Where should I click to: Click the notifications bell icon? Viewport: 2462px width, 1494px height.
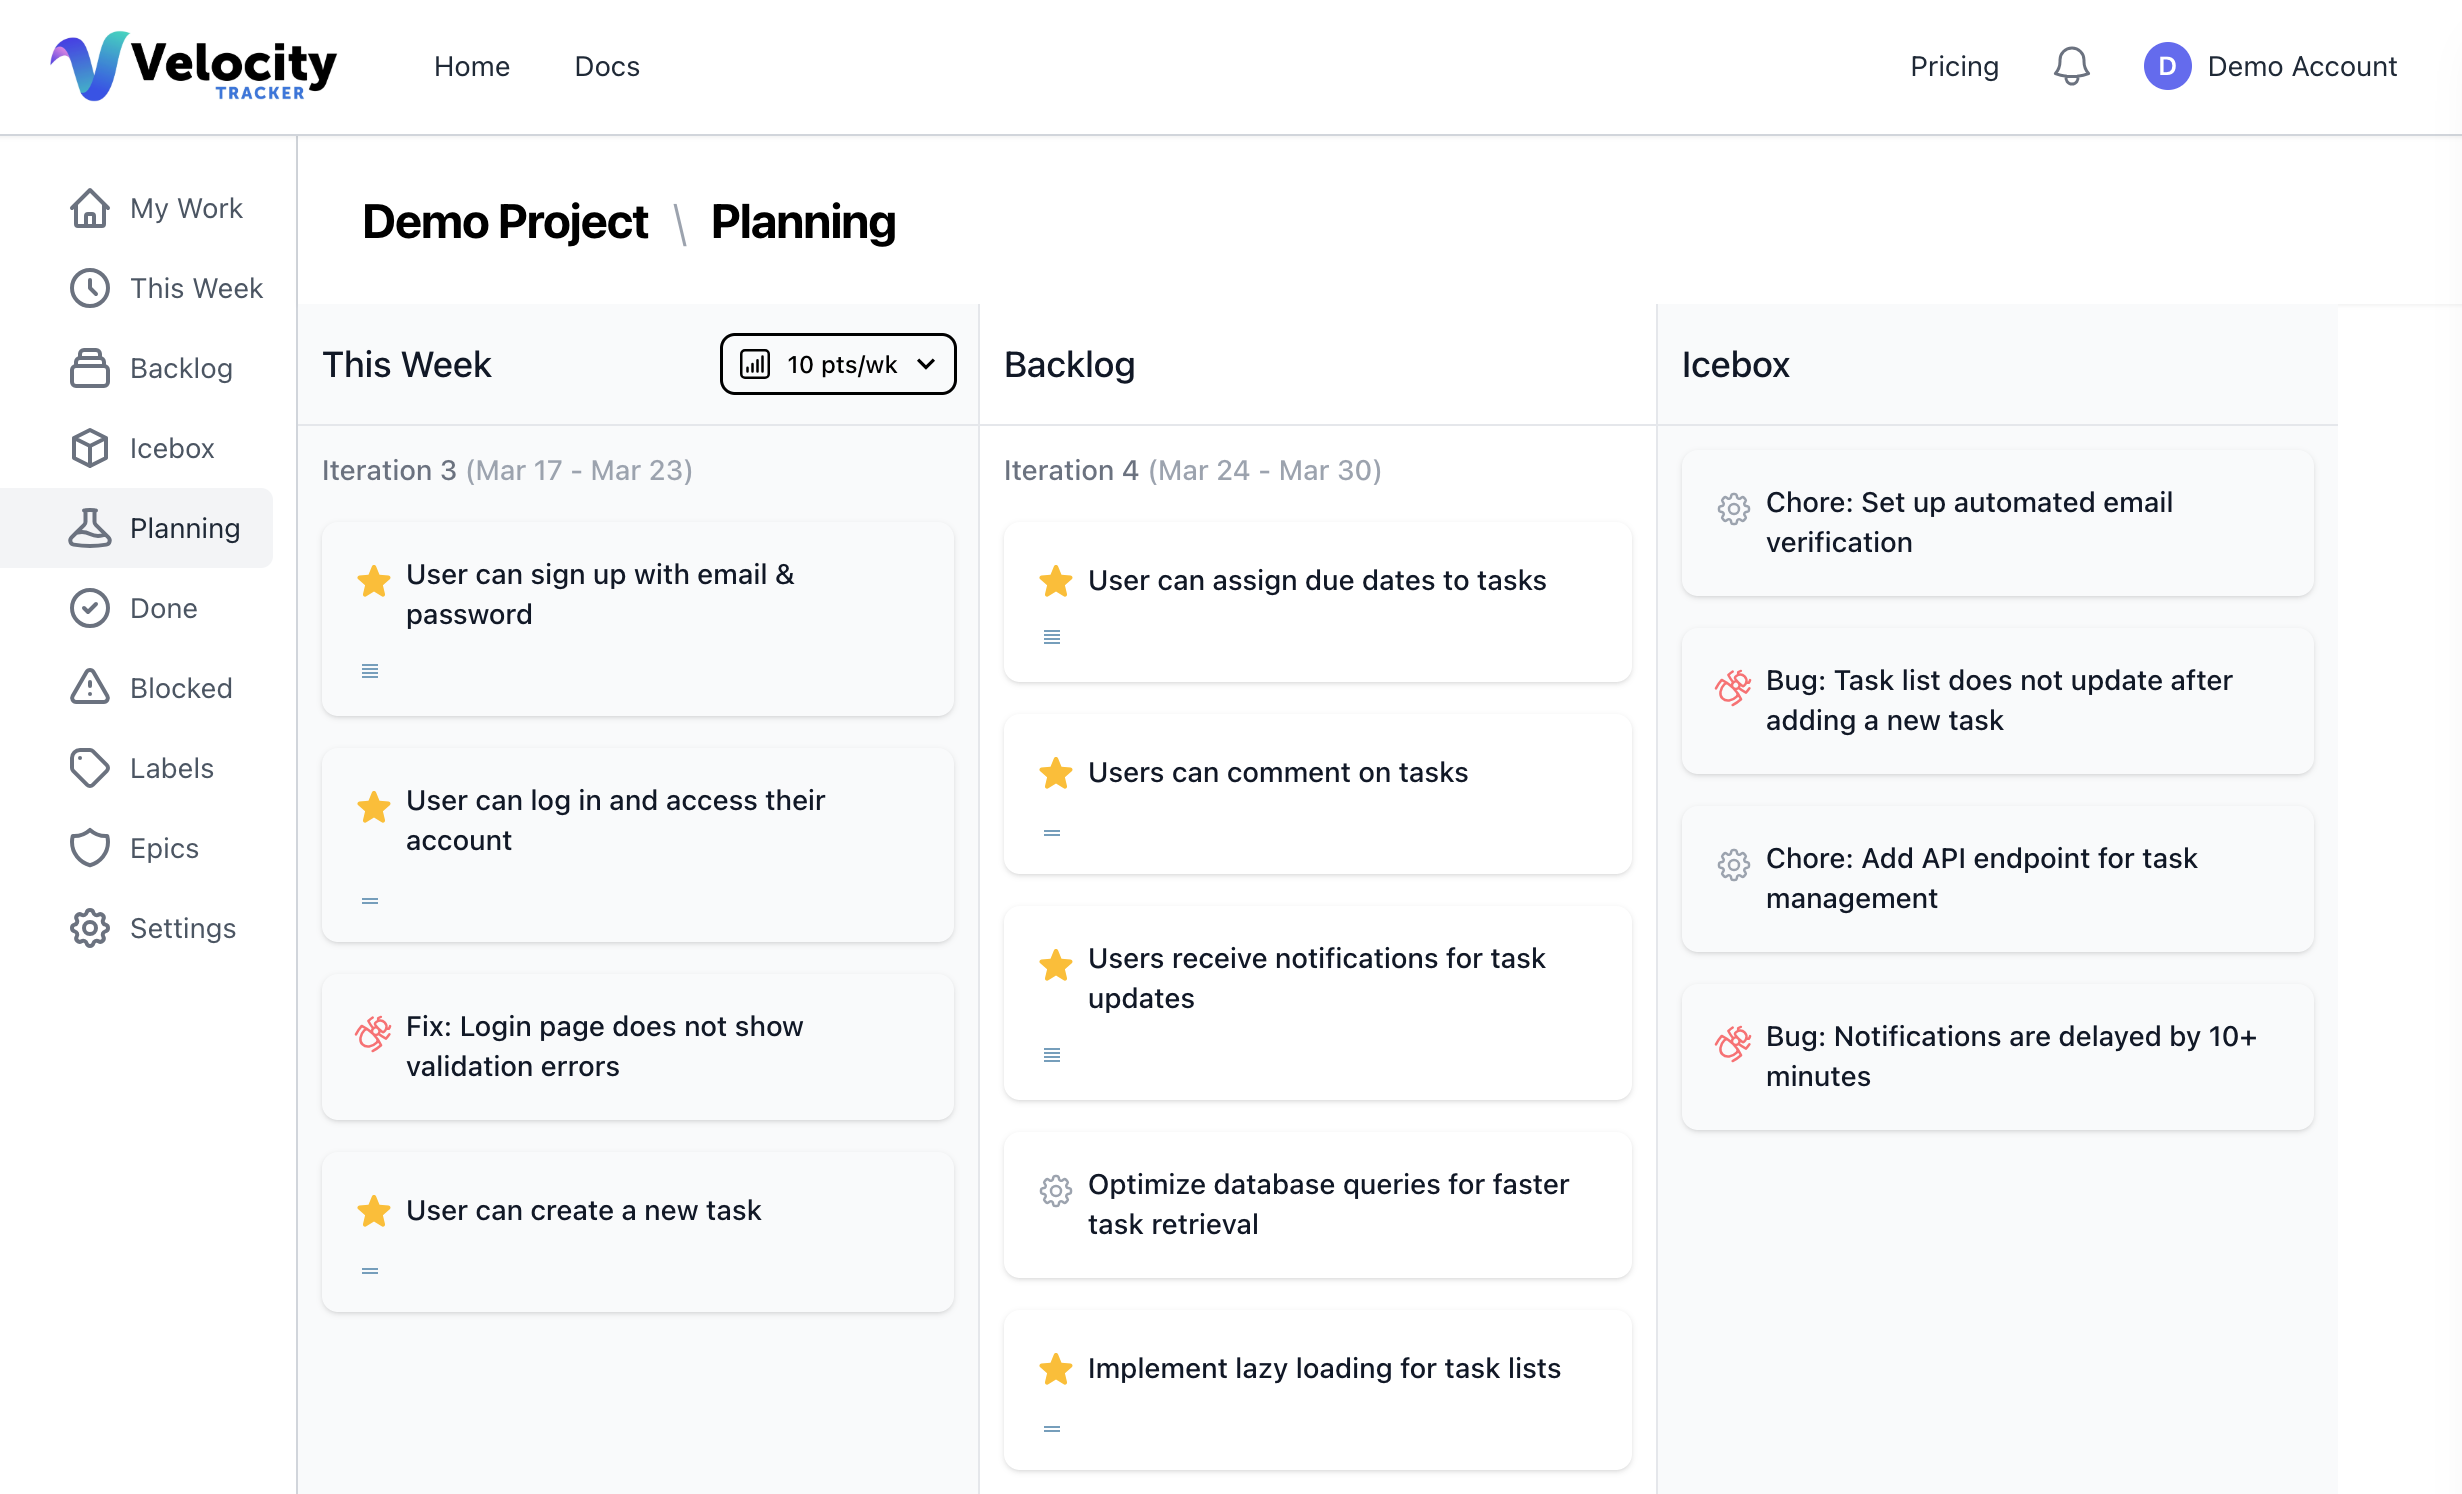[2071, 66]
